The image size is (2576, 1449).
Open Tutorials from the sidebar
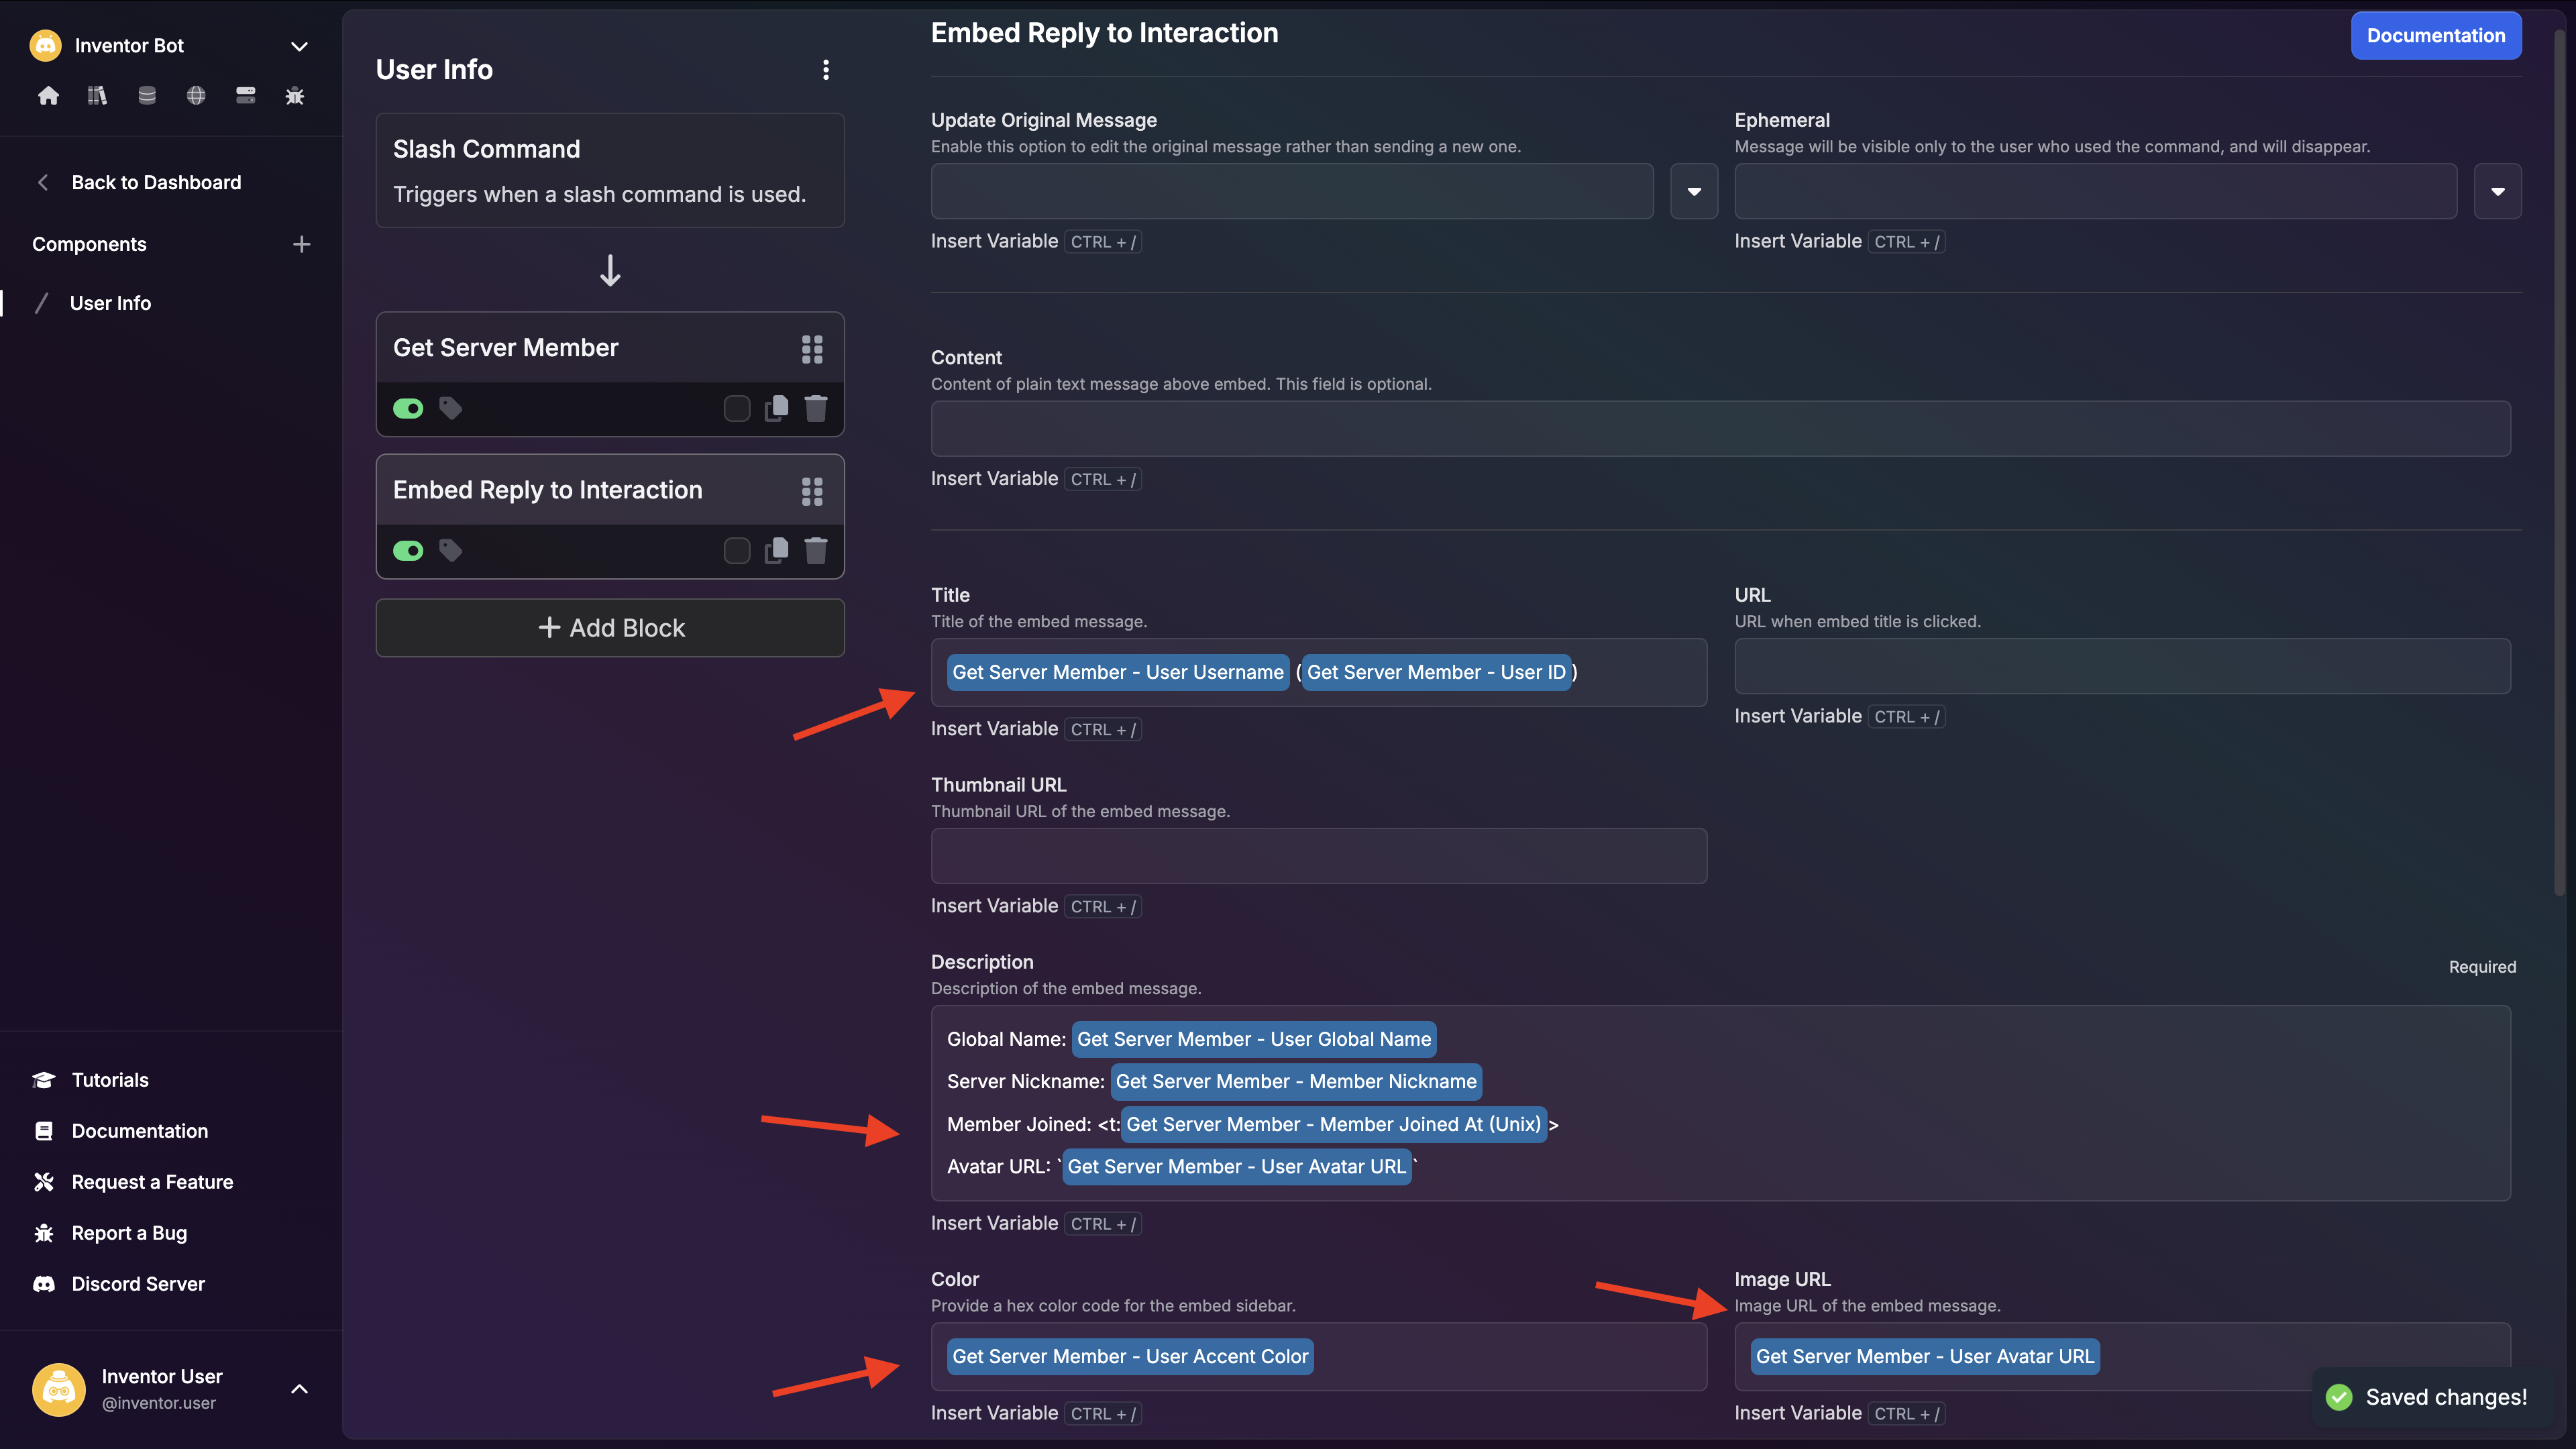[110, 1080]
